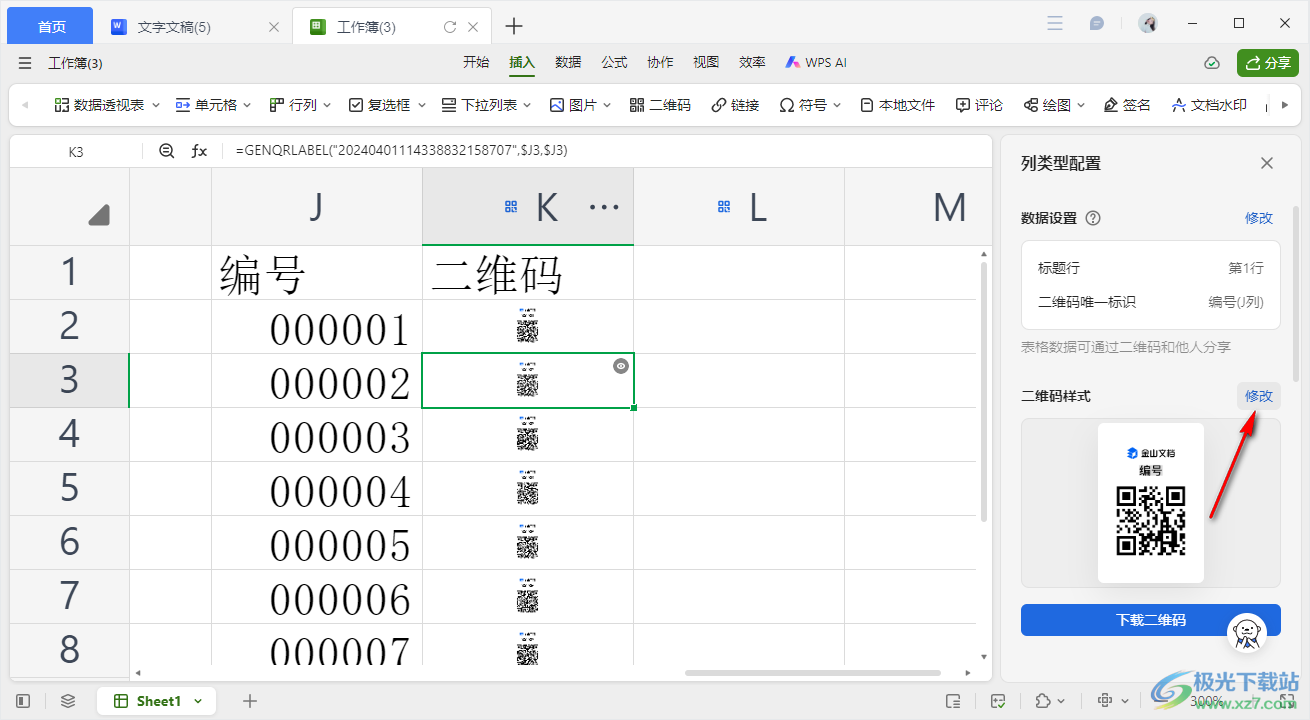
Task: Click the formula bar GENQRLABEL text
Action: click(402, 150)
